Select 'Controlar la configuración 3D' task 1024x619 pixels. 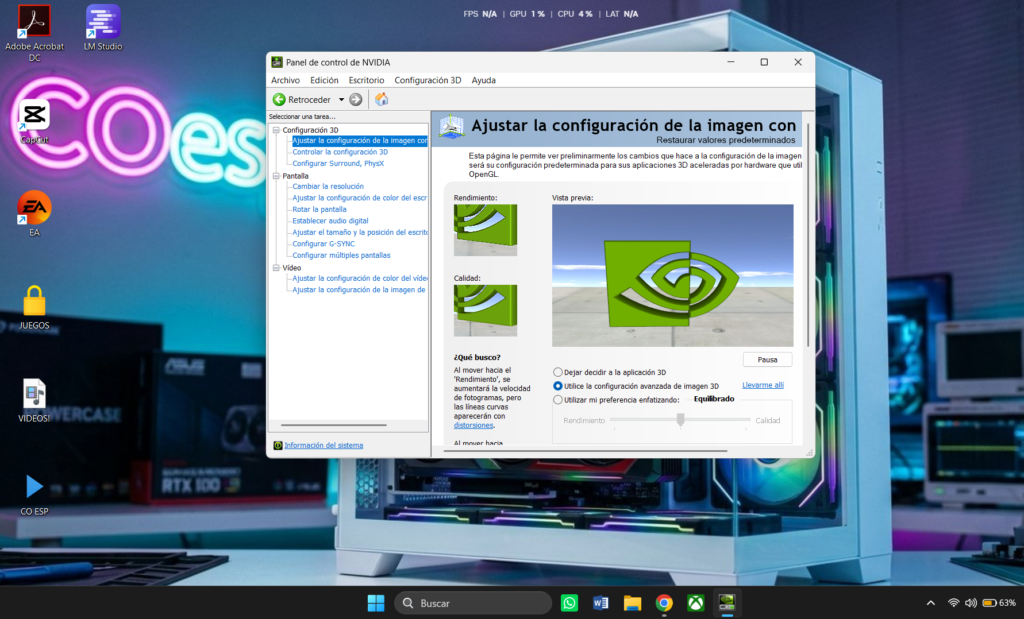(340, 152)
